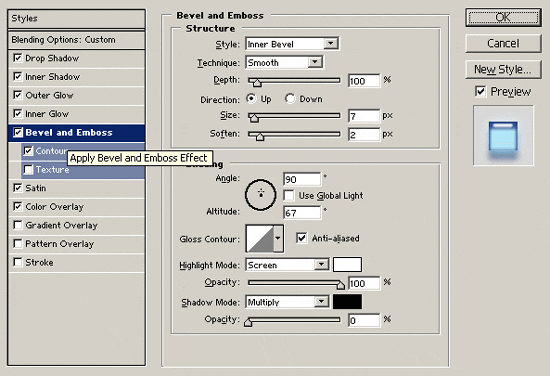550x376 pixels.
Task: Click the Shadow Opacity field showing 0
Action: click(364, 320)
